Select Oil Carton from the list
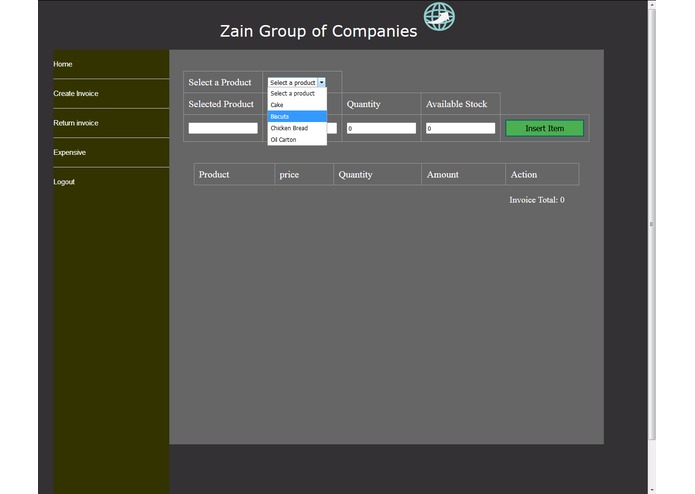The image size is (695, 494). [x=297, y=140]
